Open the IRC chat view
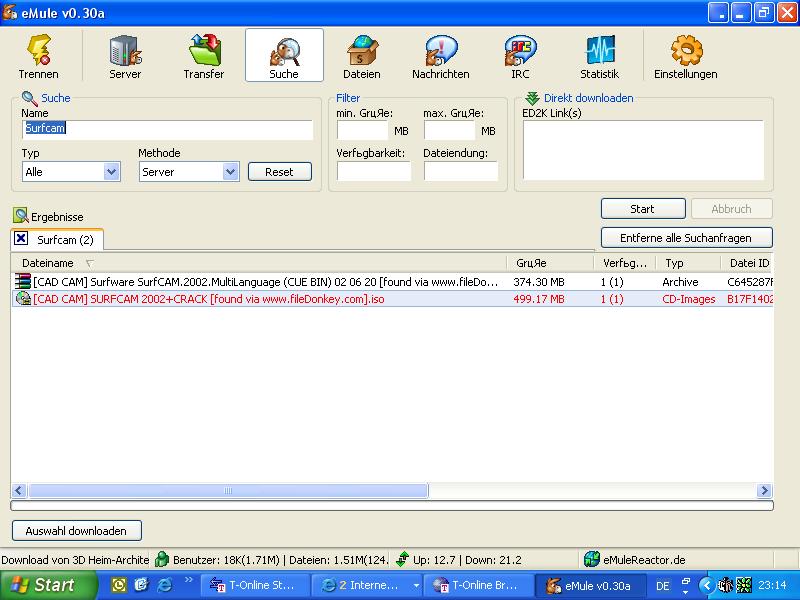 [x=520, y=55]
